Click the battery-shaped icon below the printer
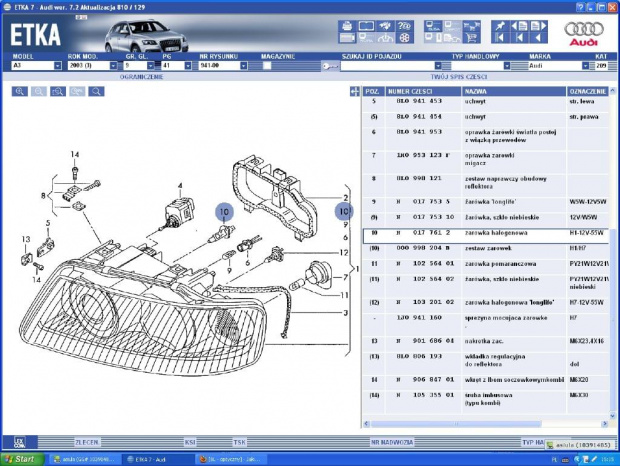The width and height of the screenshot is (620, 466). [347, 38]
